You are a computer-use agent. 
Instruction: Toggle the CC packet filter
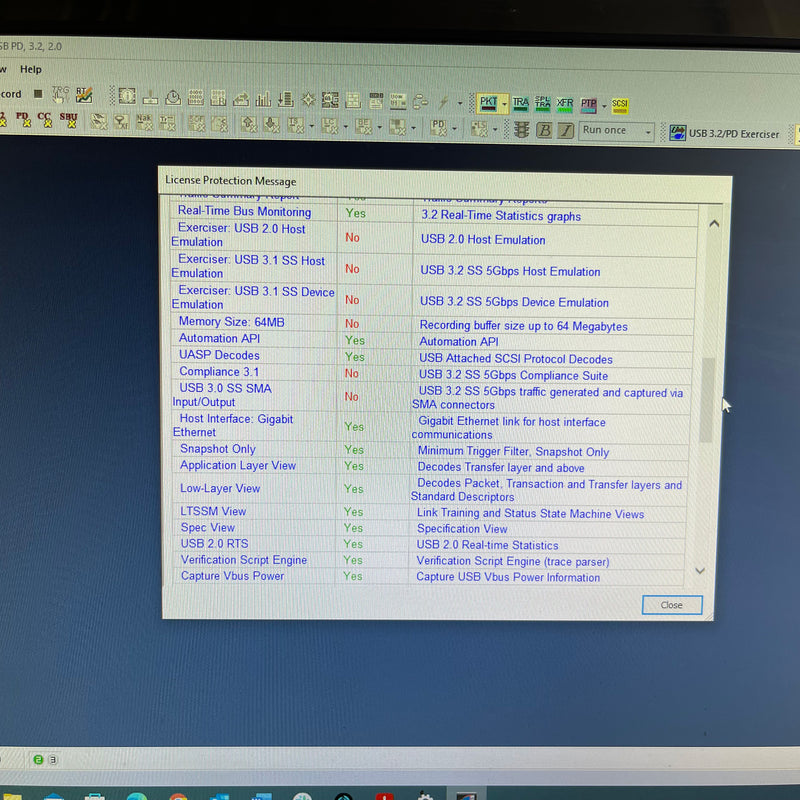pyautogui.click(x=45, y=118)
